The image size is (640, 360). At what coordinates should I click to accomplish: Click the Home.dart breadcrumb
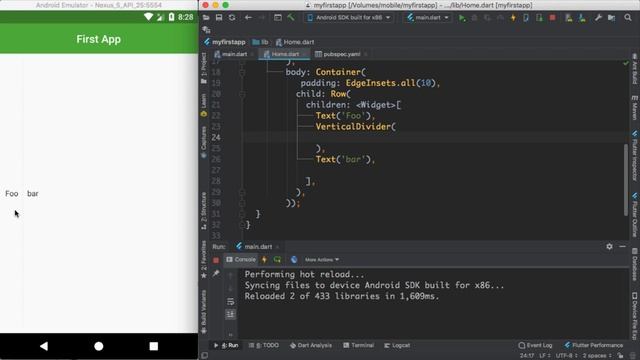pyautogui.click(x=295, y=42)
